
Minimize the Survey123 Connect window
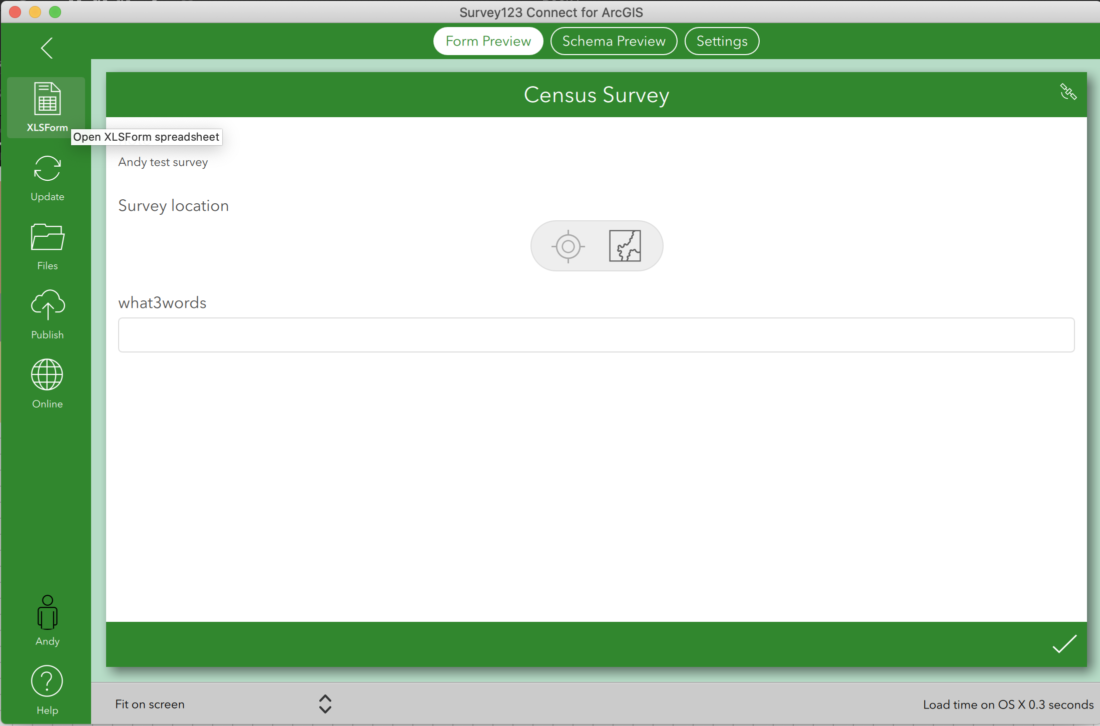(35, 12)
